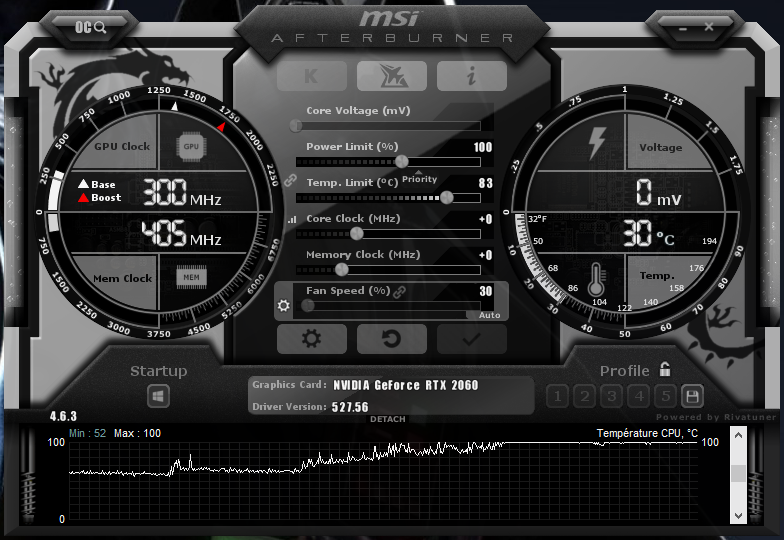Toggle the profile lock icon
Image resolution: width=784 pixels, height=540 pixels.
click(x=664, y=369)
